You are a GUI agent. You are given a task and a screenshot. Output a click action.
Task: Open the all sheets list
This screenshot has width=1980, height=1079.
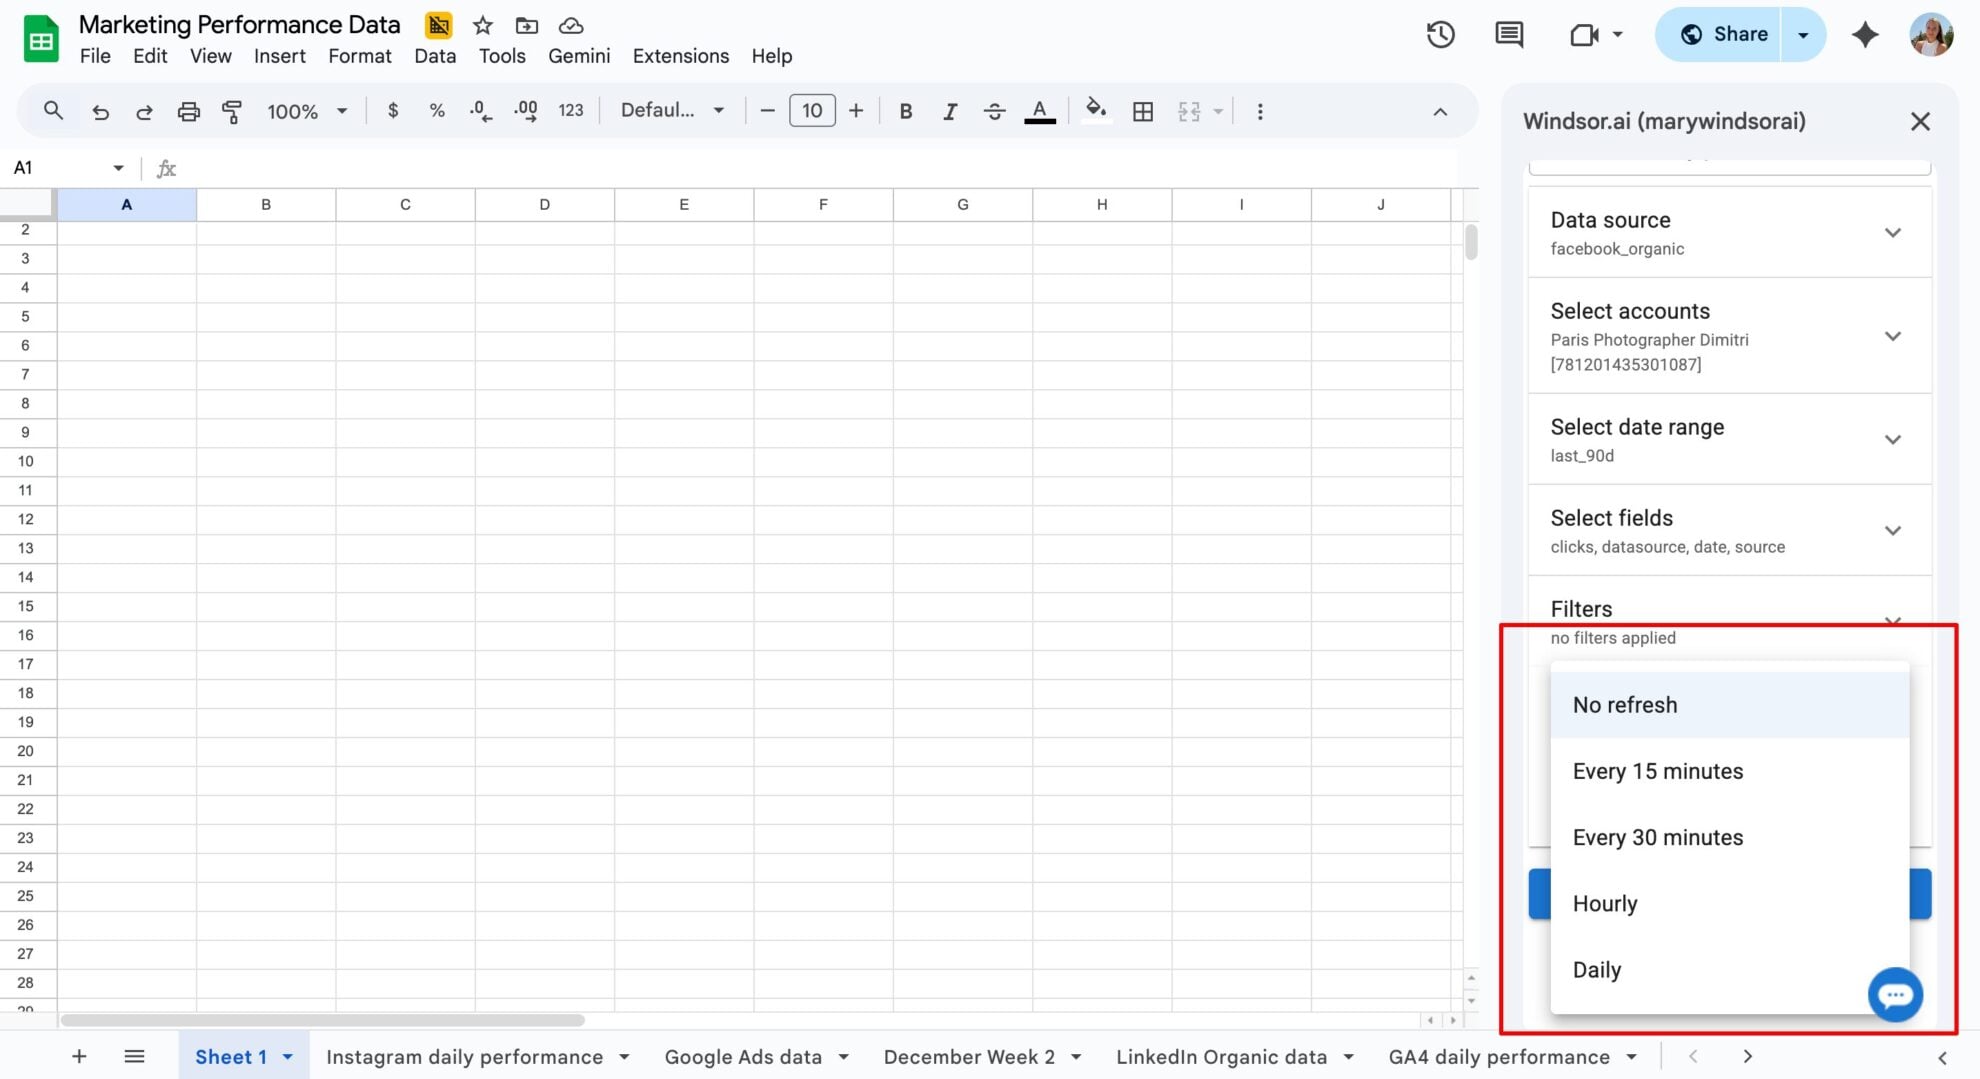point(134,1057)
